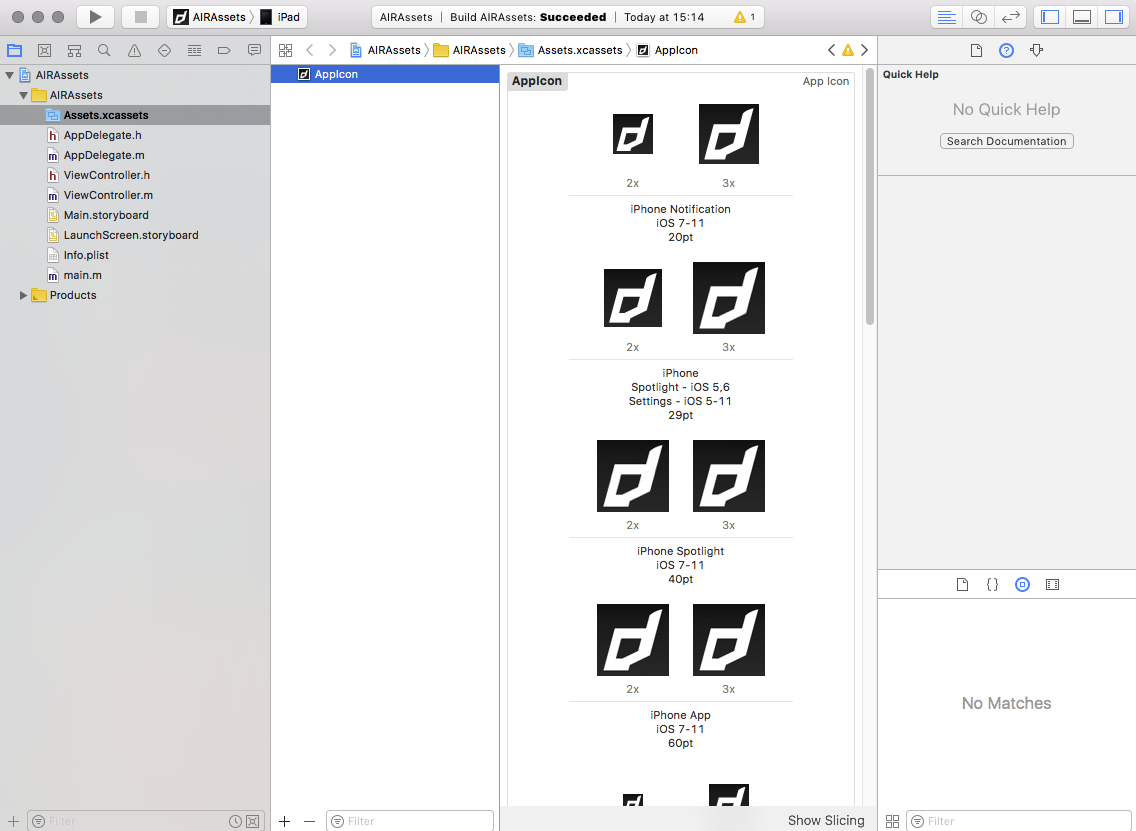1136x831 pixels.
Task: Select iPhone Spotlight 40pt 3x icon
Action: tap(729, 476)
